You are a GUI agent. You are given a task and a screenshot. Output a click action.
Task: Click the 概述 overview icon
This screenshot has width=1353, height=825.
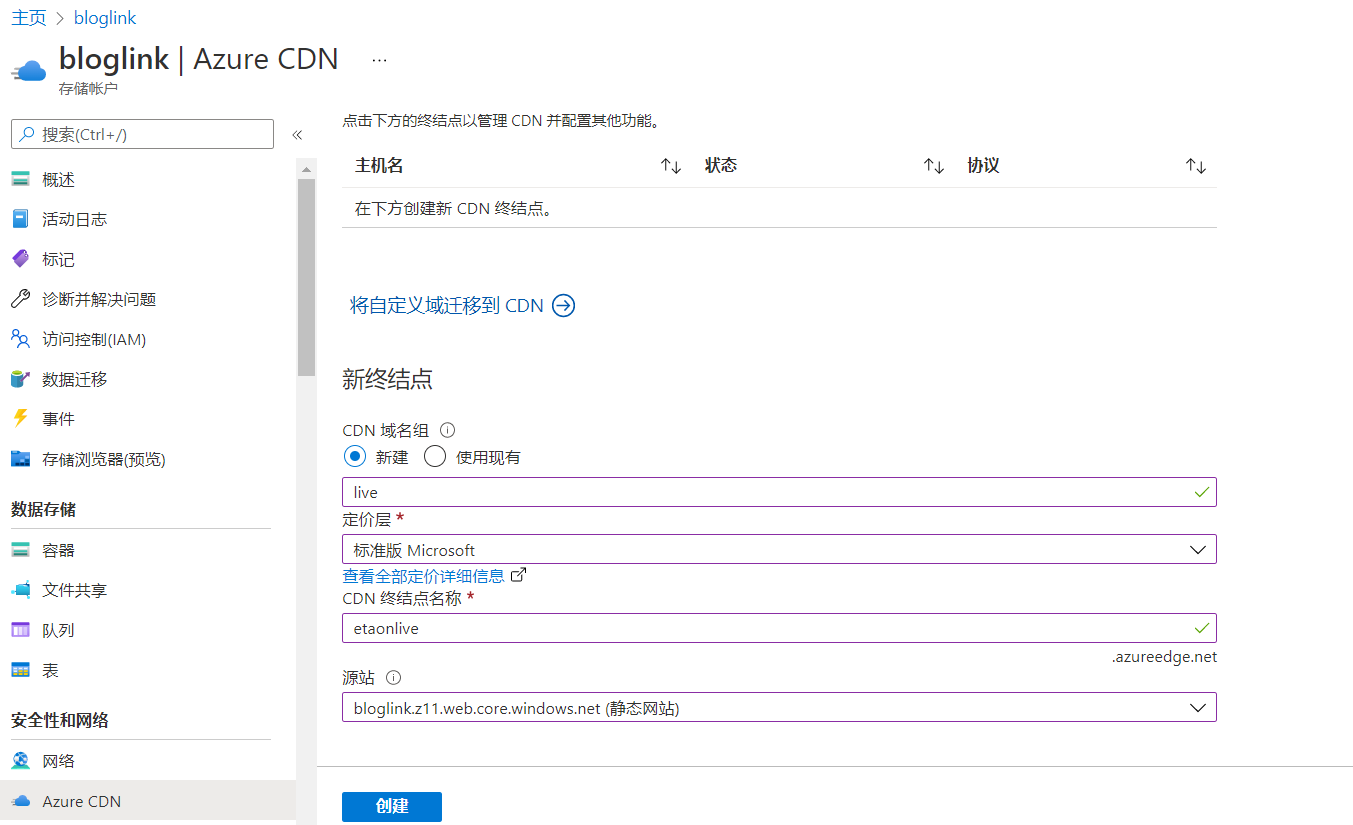(x=21, y=179)
